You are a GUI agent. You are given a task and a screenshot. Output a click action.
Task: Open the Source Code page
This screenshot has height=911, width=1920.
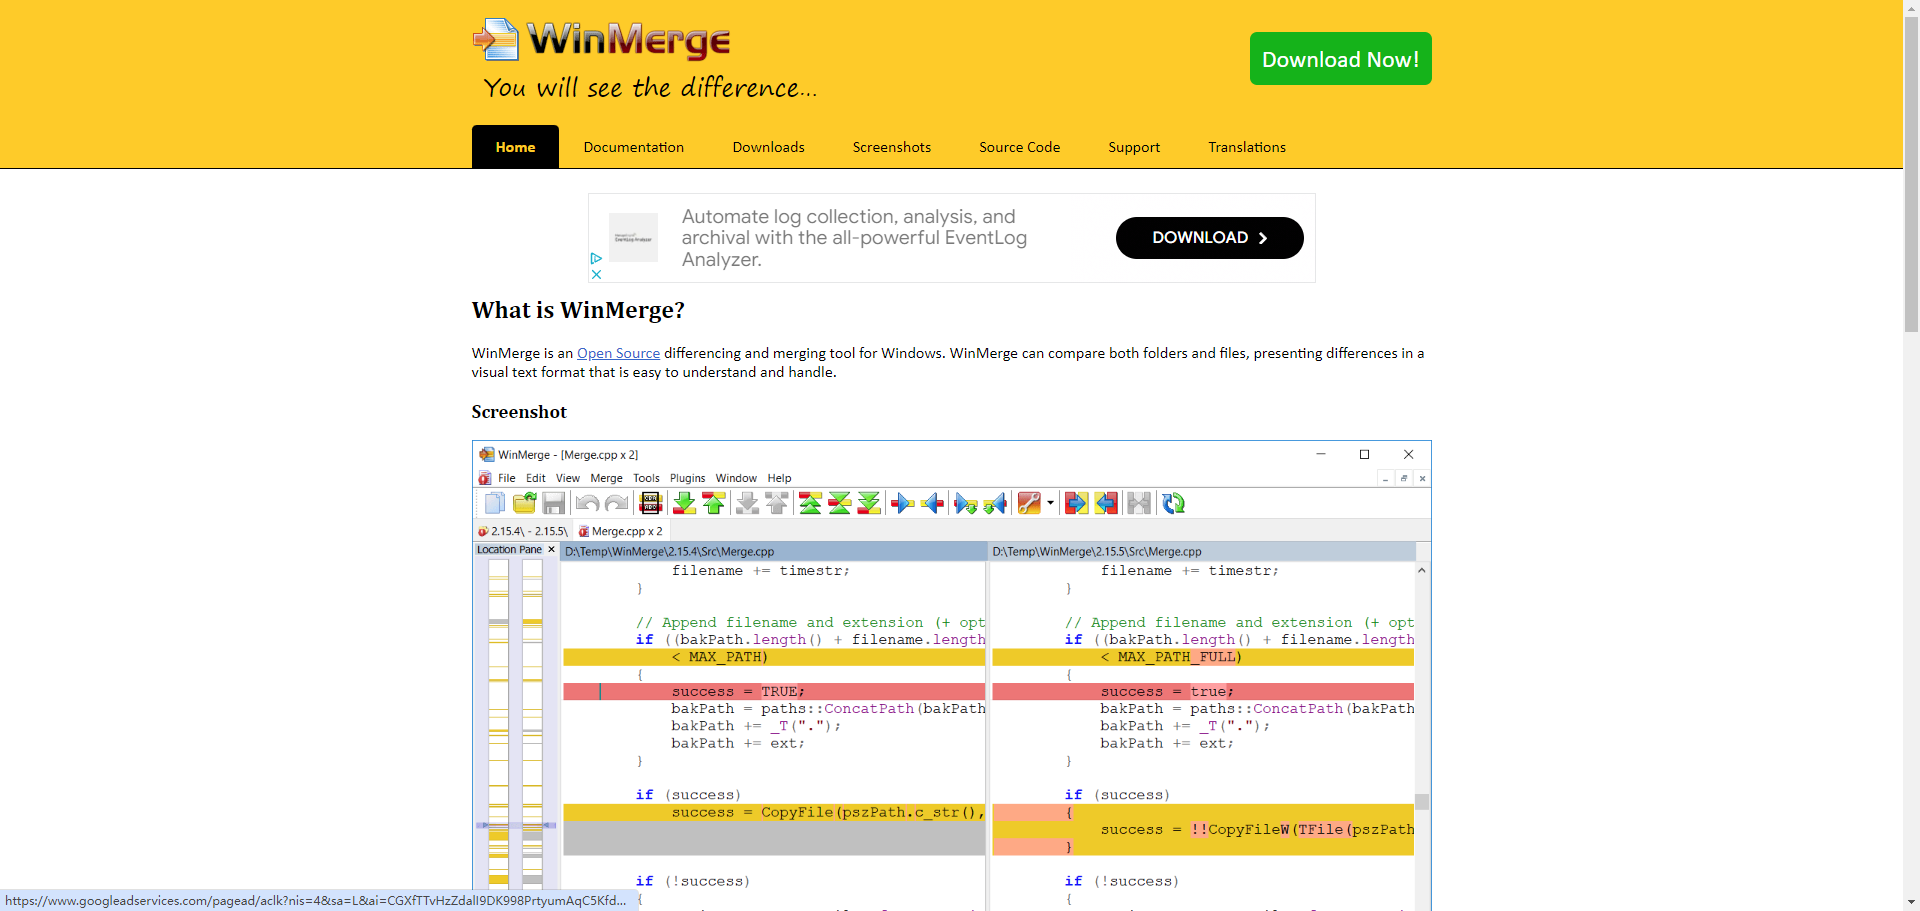1019,147
